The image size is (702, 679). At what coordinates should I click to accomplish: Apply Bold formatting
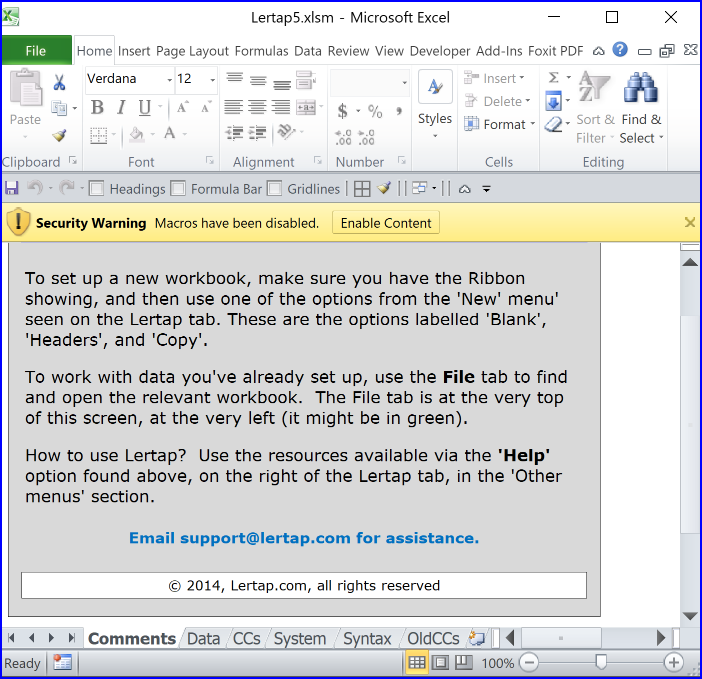(x=97, y=108)
